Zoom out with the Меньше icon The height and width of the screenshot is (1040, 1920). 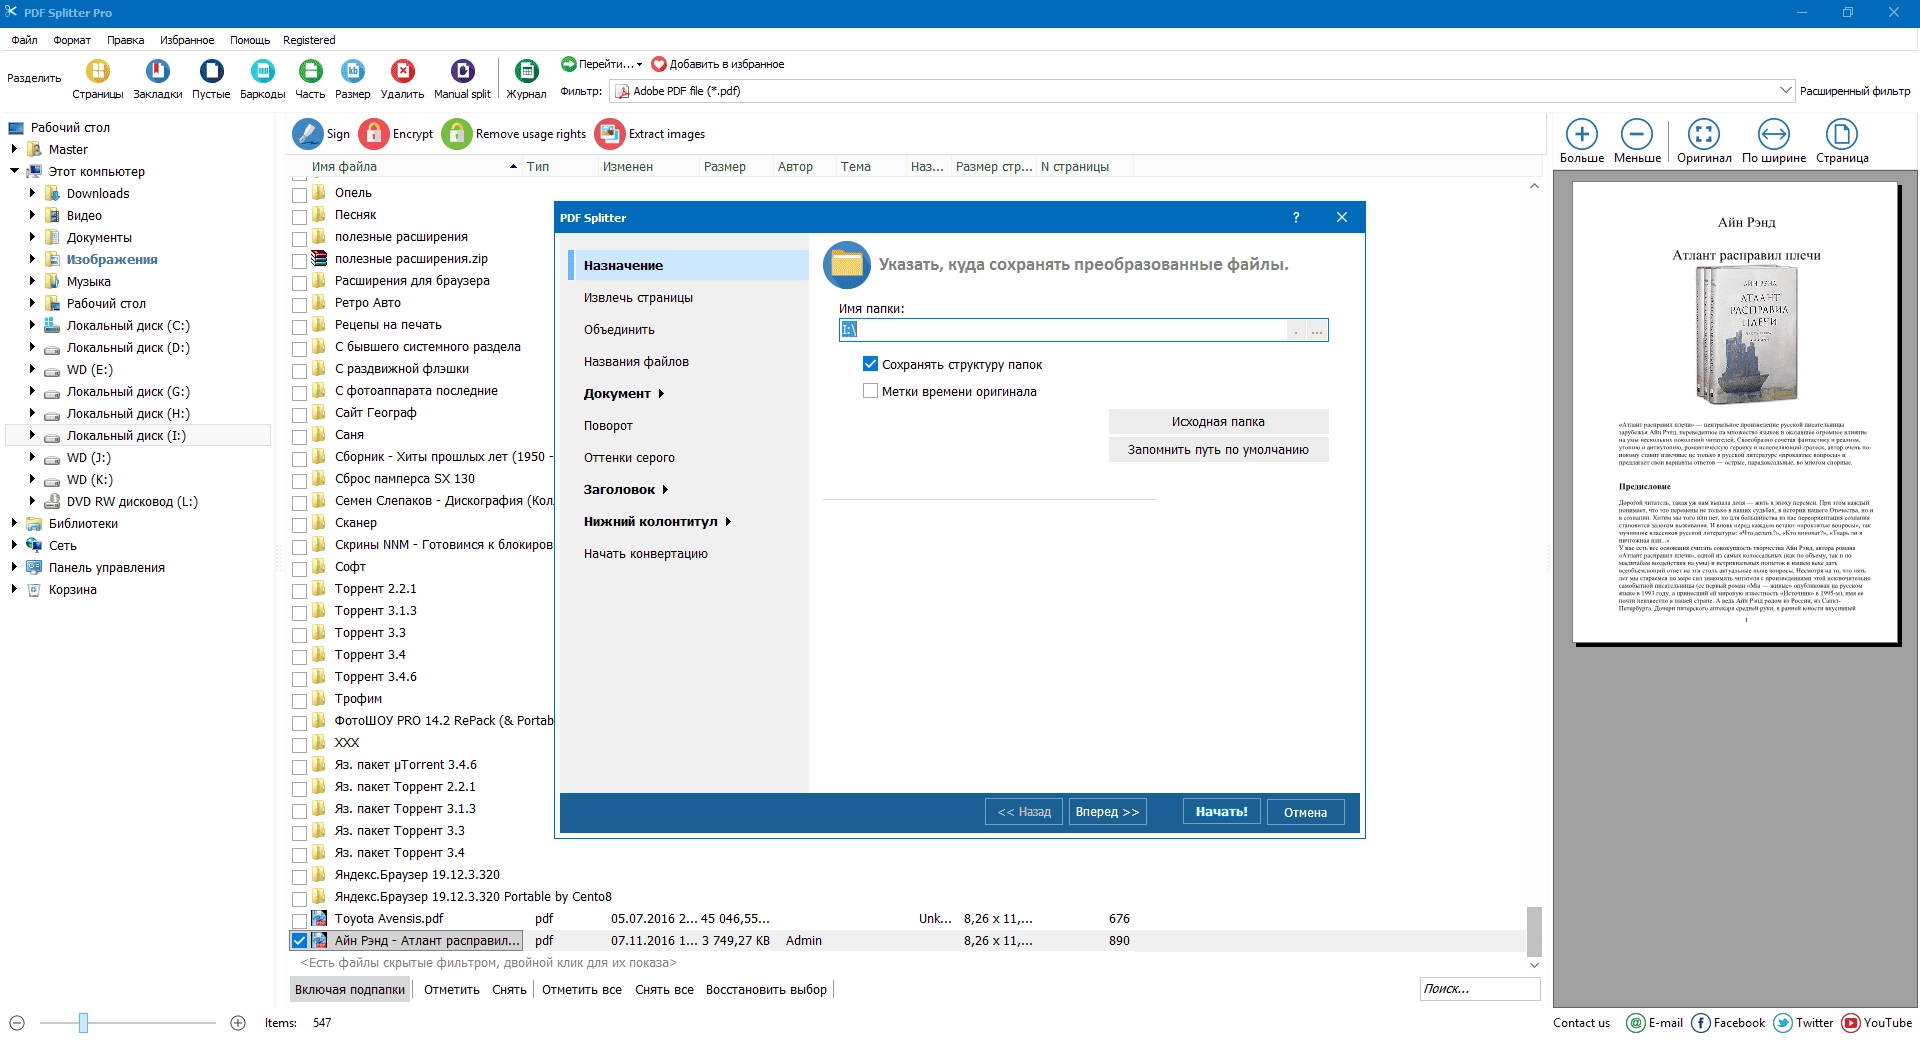[1637, 141]
